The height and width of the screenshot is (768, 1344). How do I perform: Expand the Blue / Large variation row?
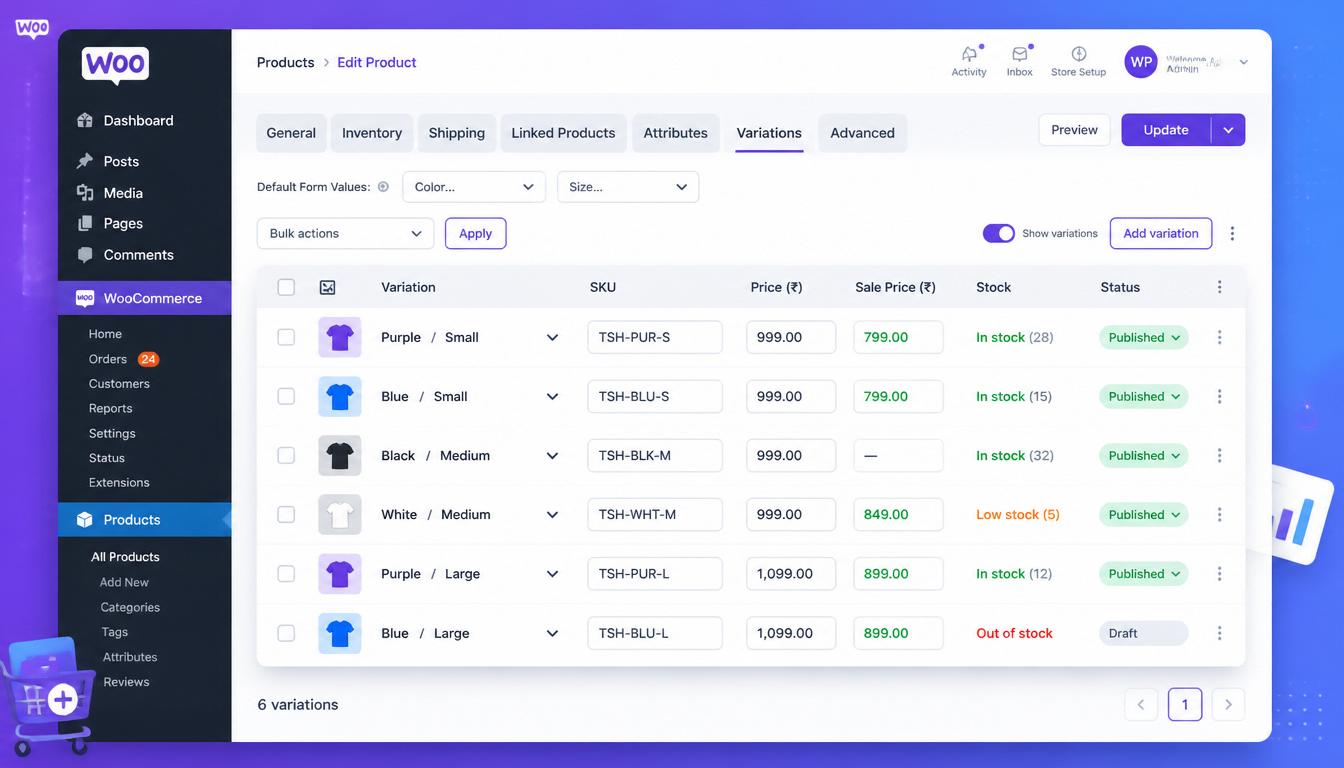click(x=552, y=633)
